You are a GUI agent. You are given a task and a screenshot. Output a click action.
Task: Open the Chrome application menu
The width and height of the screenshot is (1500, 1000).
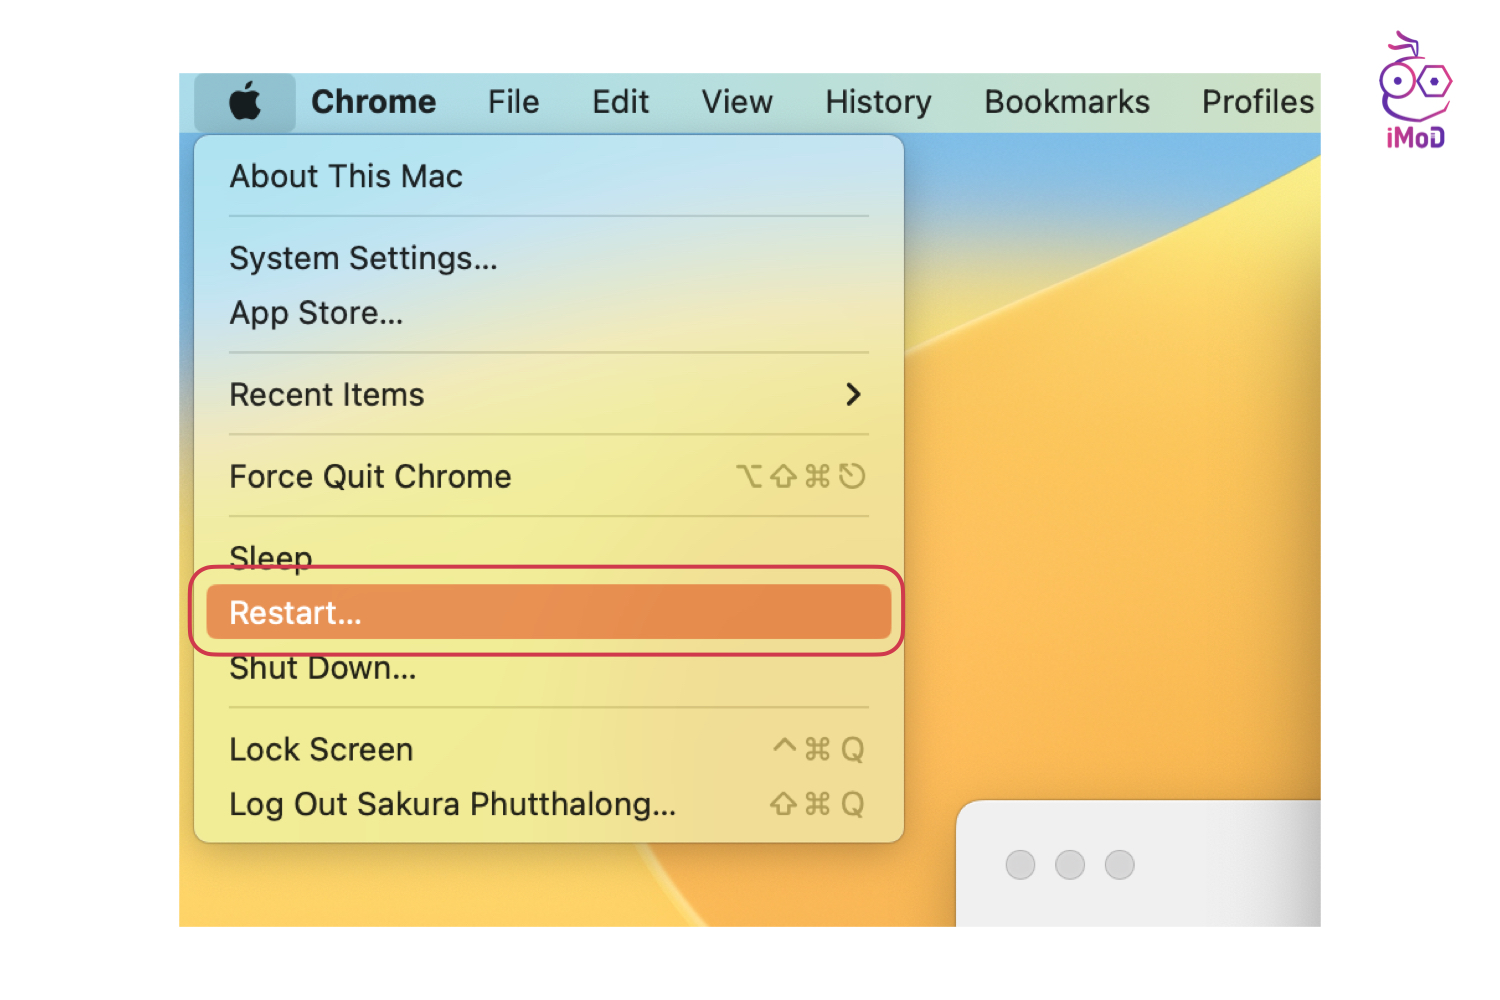tap(373, 102)
